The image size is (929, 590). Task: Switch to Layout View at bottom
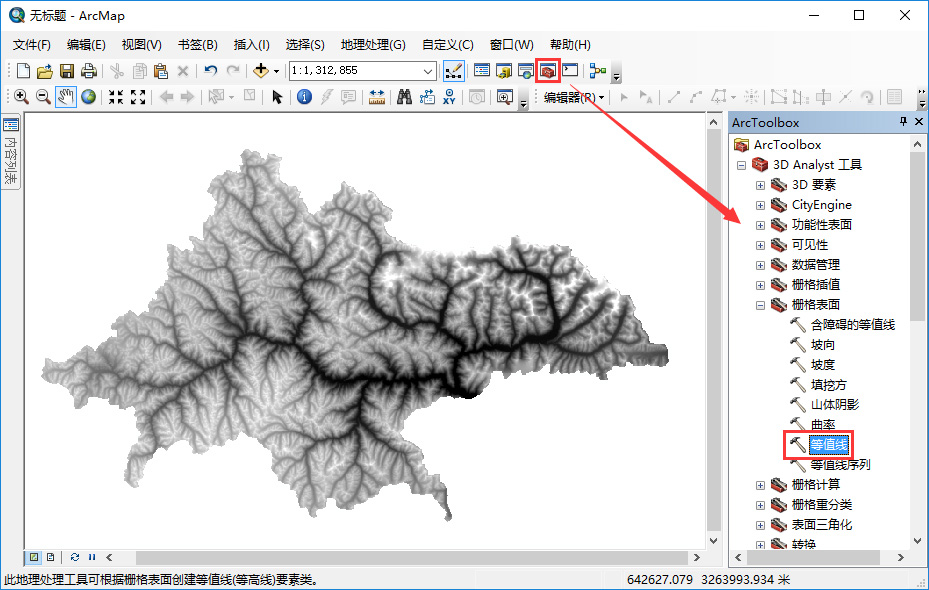click(50, 557)
